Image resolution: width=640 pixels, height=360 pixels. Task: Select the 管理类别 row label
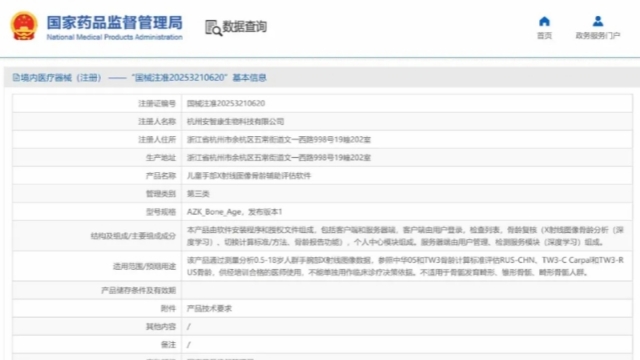click(x=161, y=194)
